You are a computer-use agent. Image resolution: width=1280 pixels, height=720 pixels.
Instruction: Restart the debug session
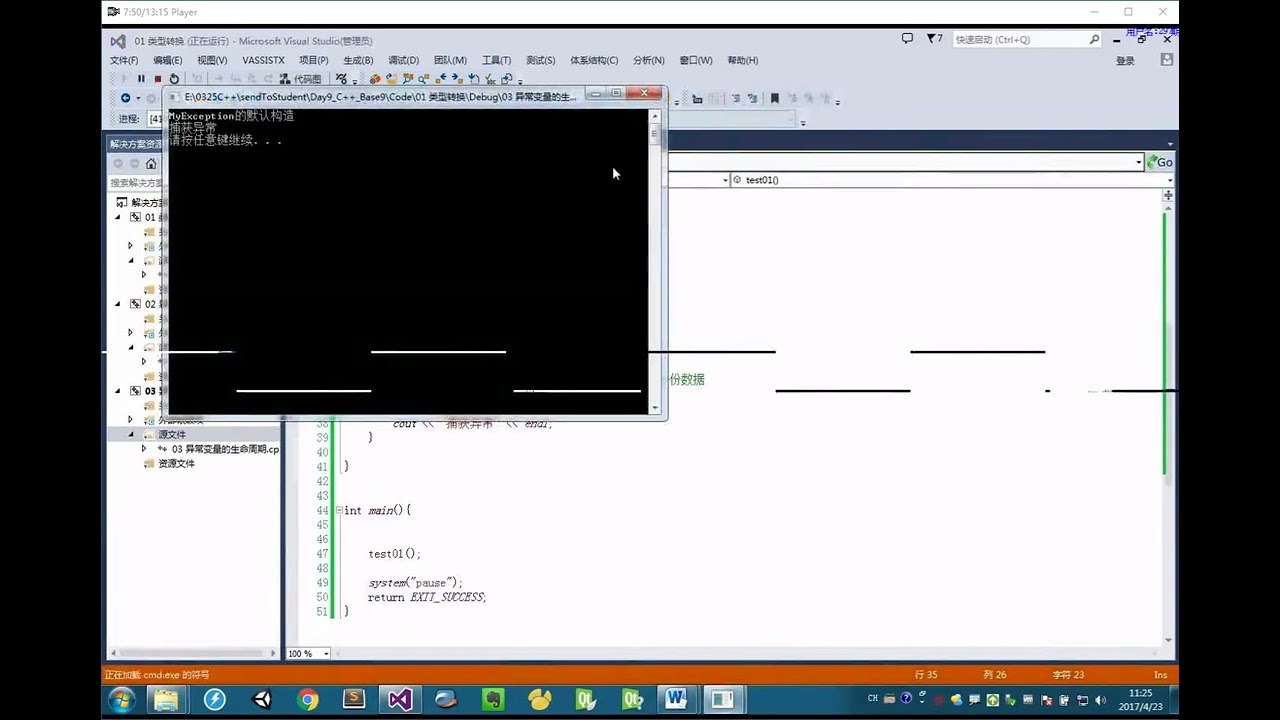click(174, 79)
